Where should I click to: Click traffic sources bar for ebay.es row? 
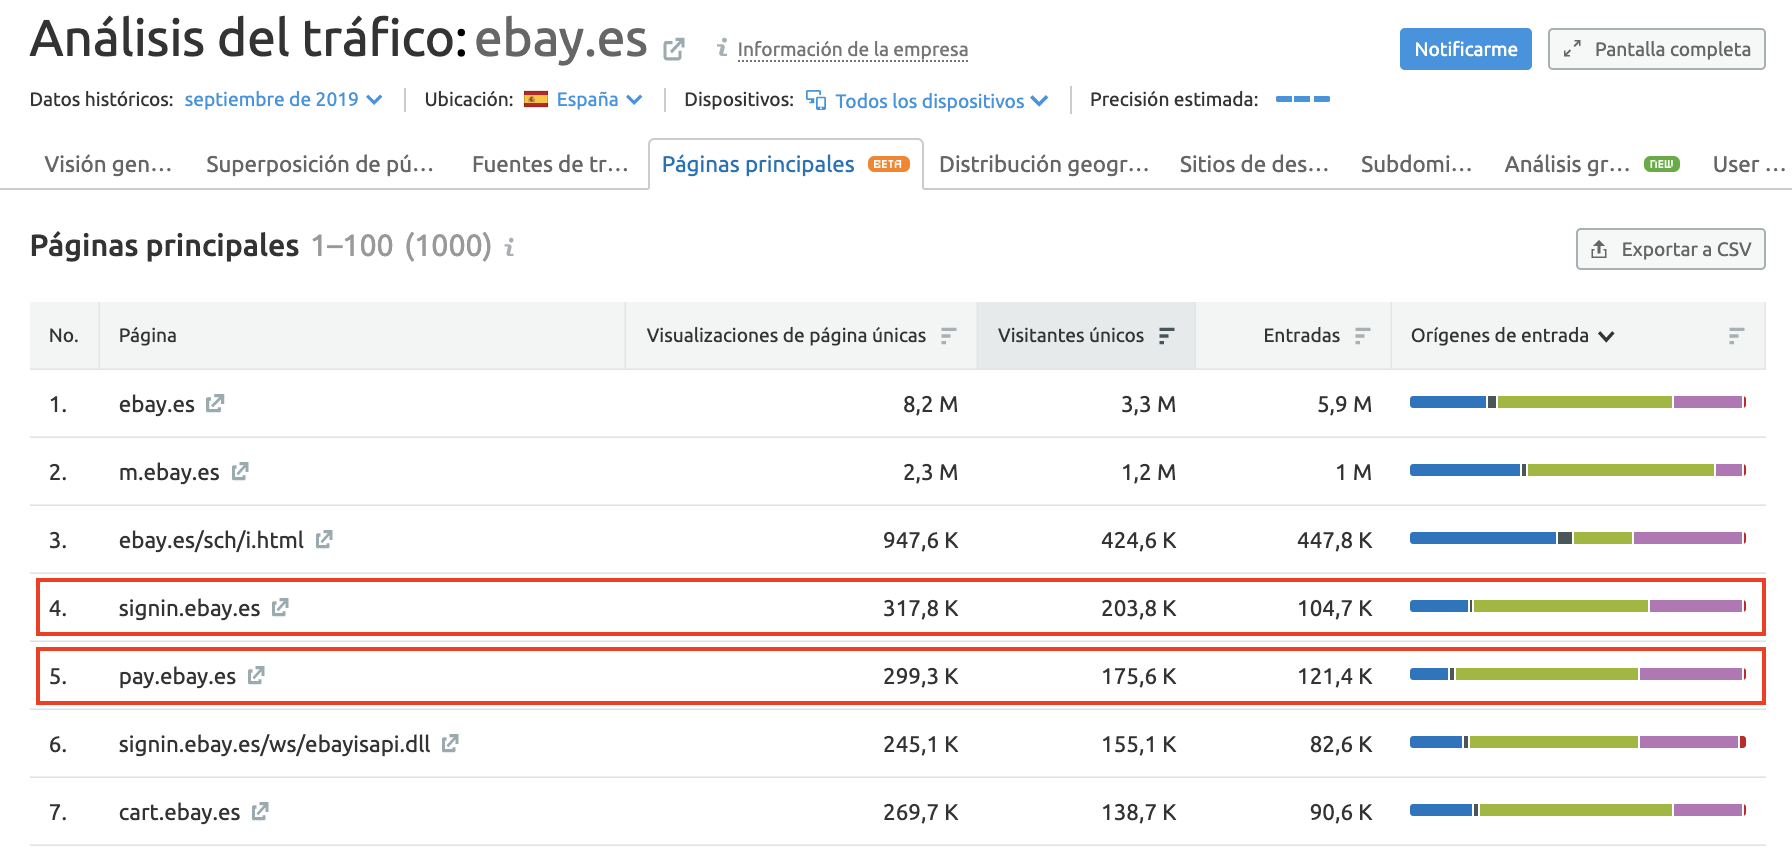click(1578, 402)
